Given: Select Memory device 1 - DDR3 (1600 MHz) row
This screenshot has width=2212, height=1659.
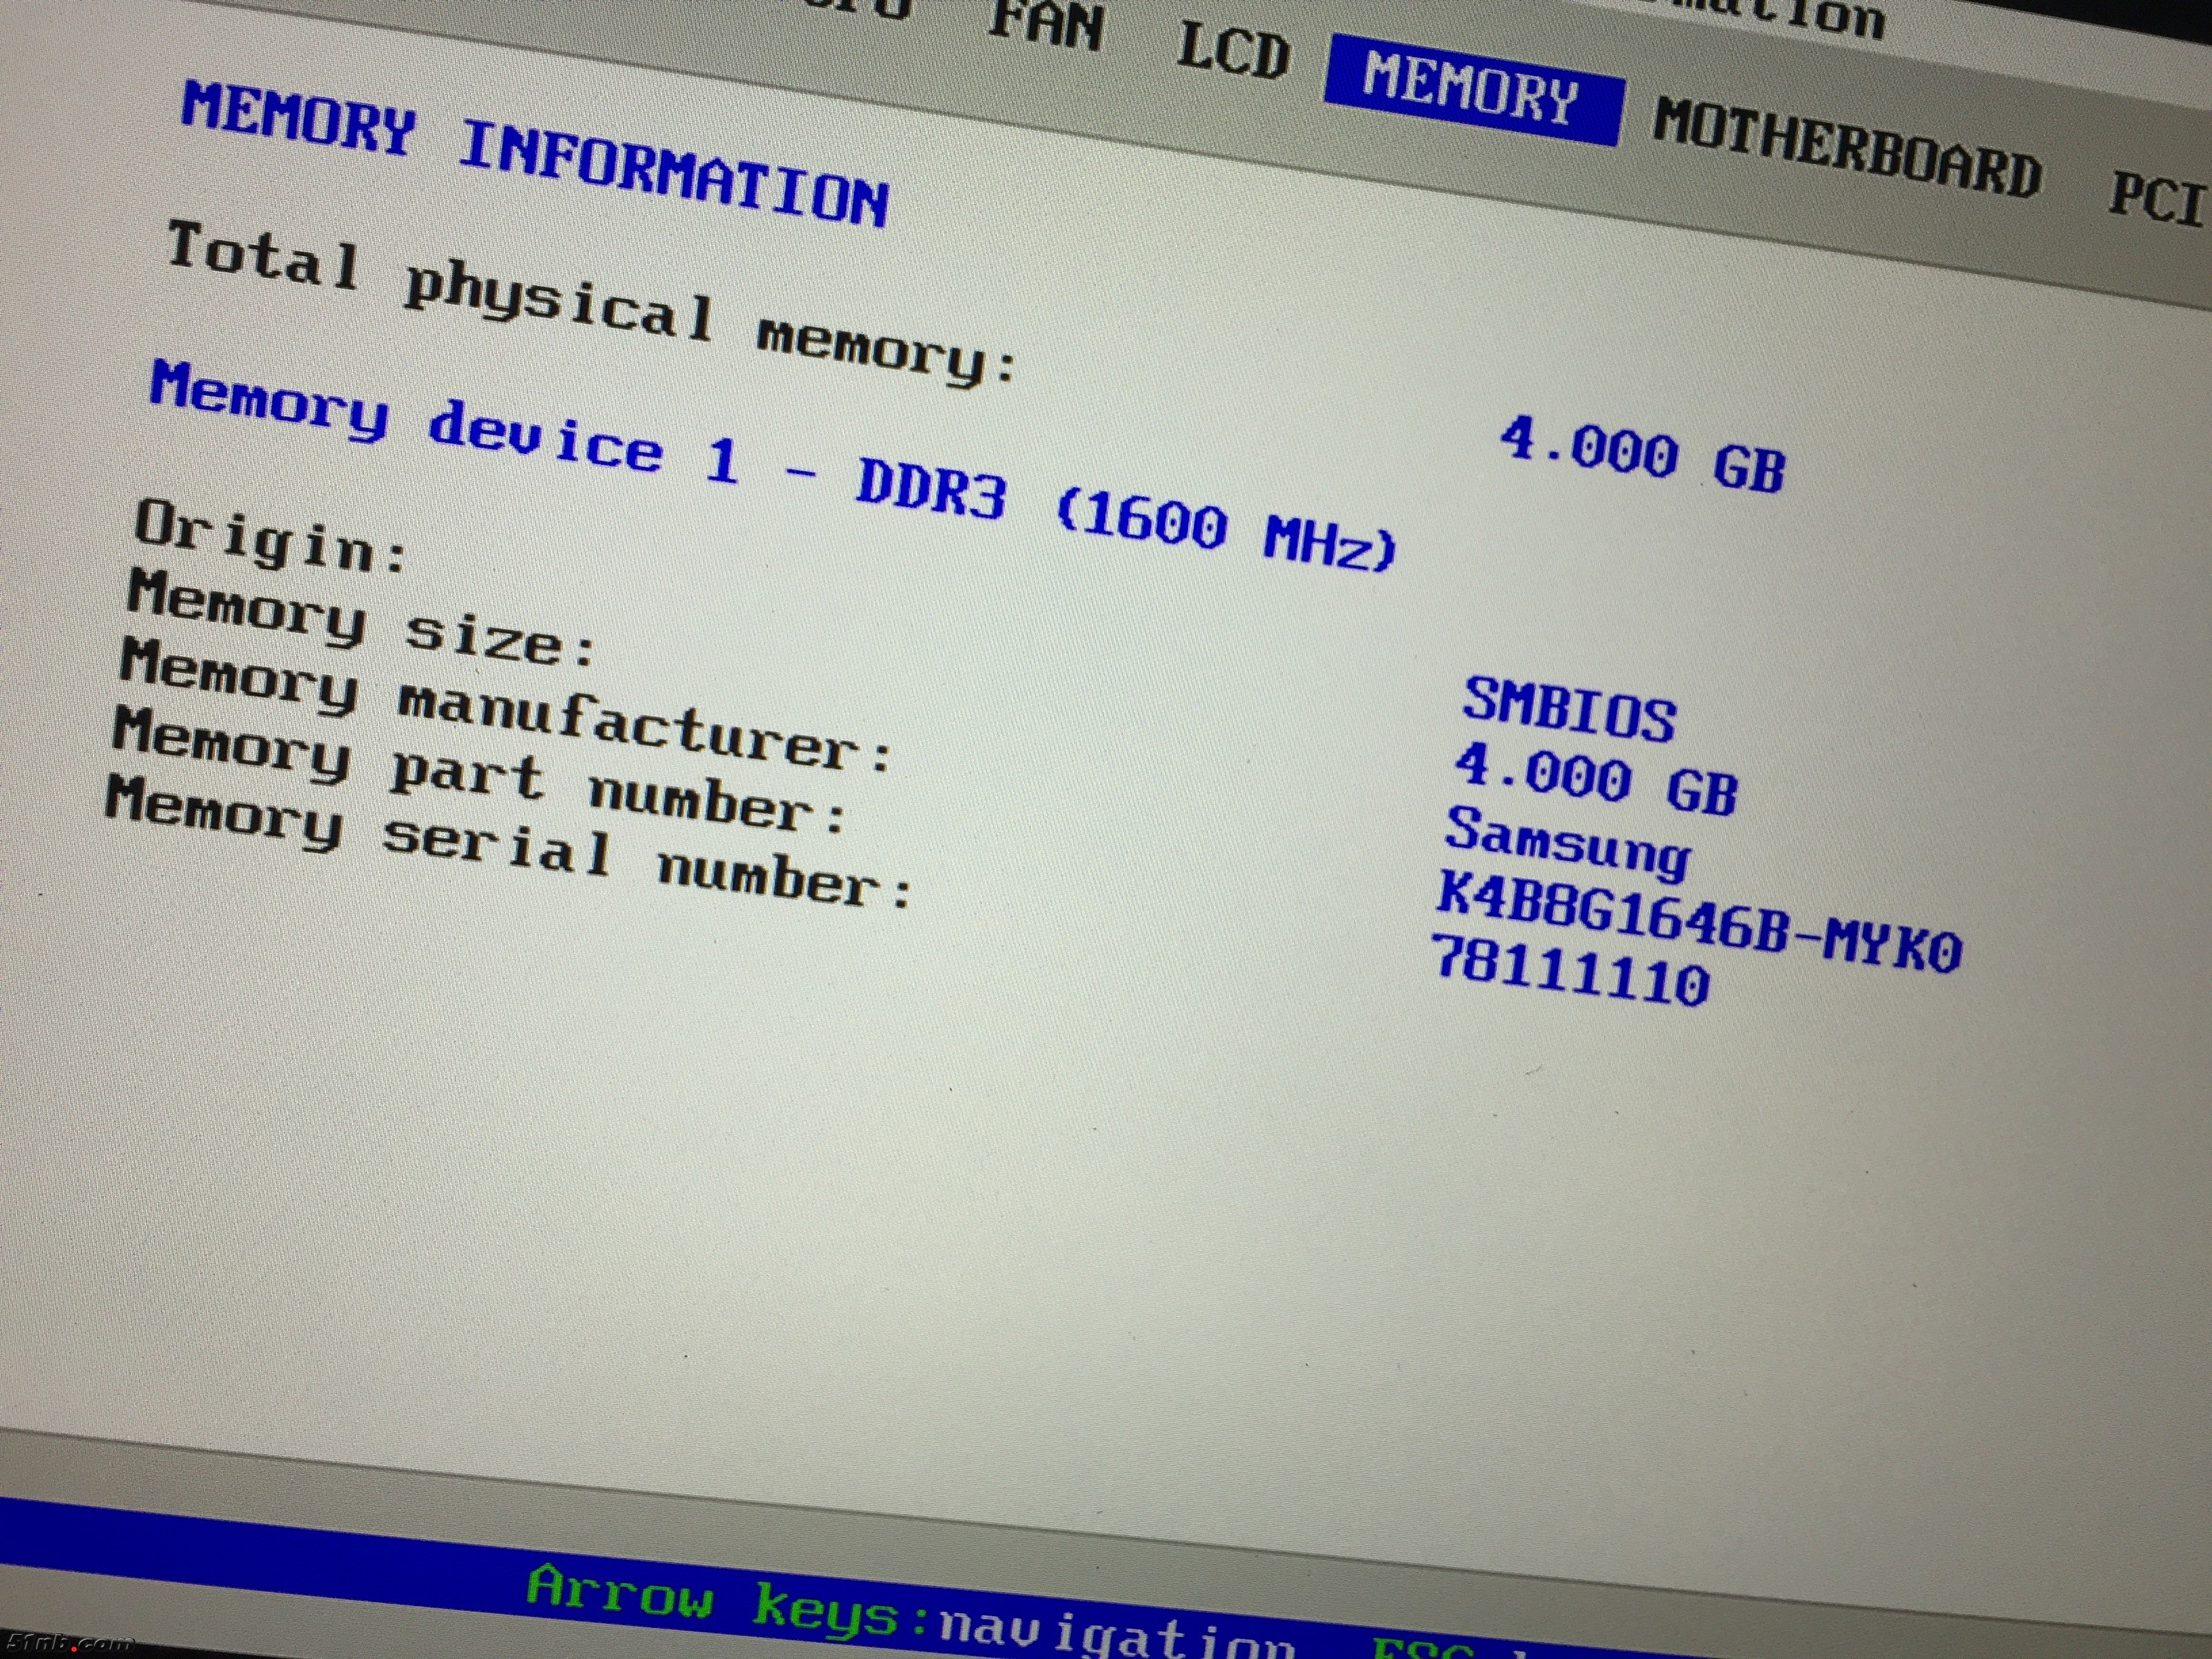Looking at the screenshot, I should pyautogui.click(x=772, y=466).
